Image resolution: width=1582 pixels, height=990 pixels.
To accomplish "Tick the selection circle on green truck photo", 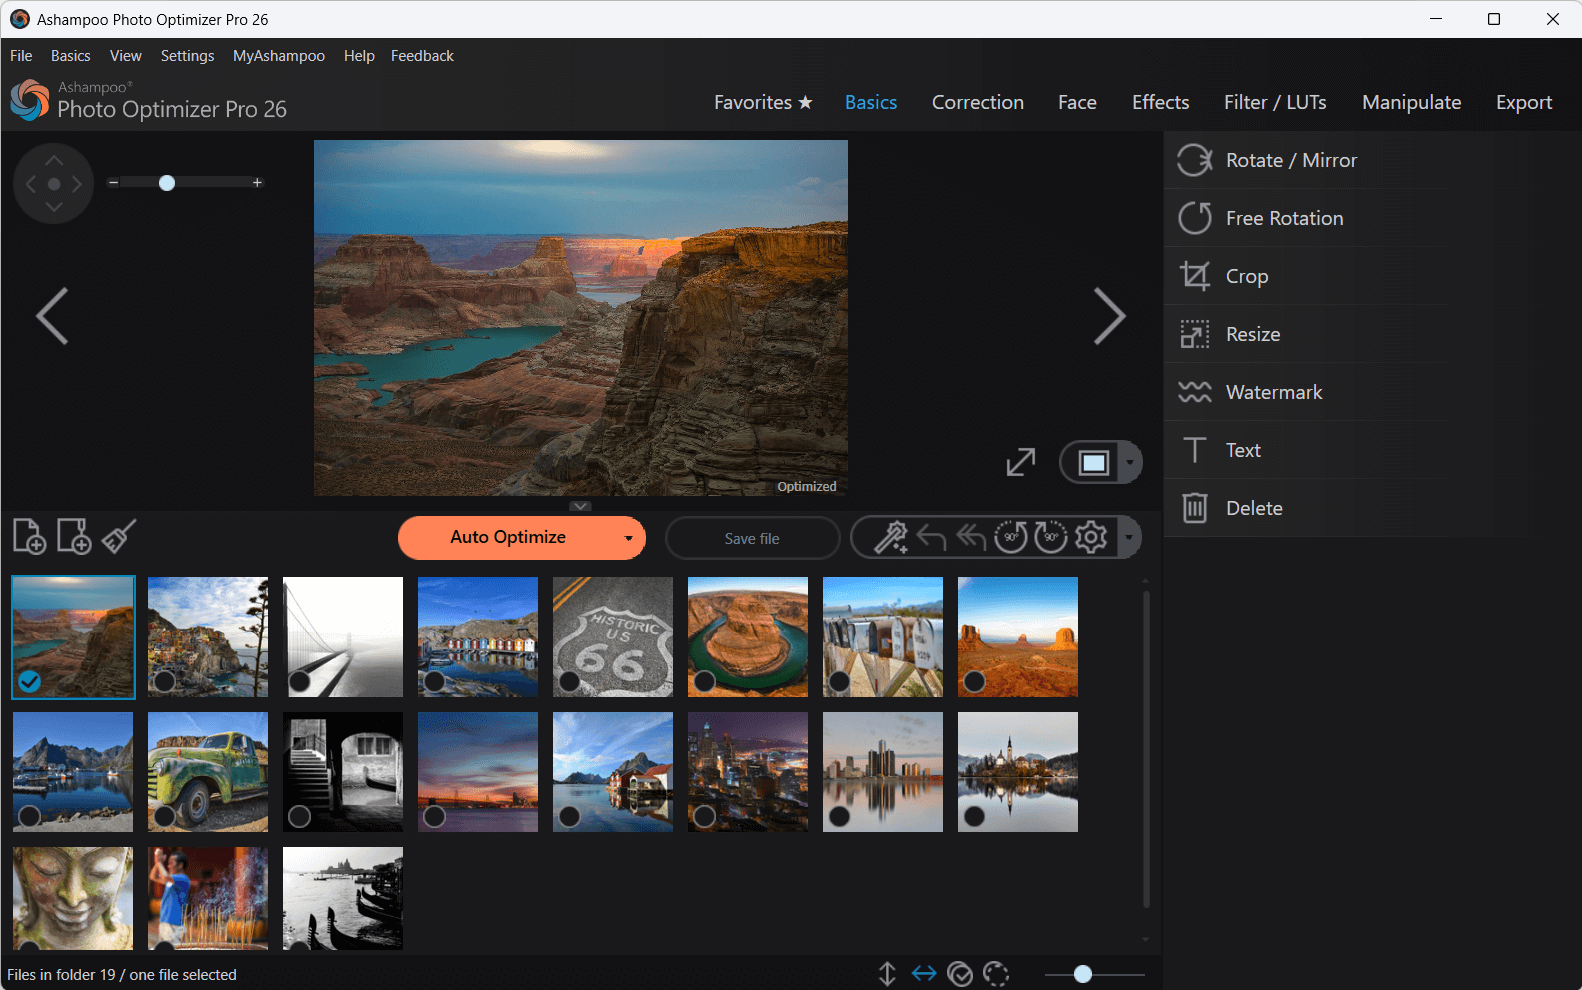I will (x=164, y=817).
